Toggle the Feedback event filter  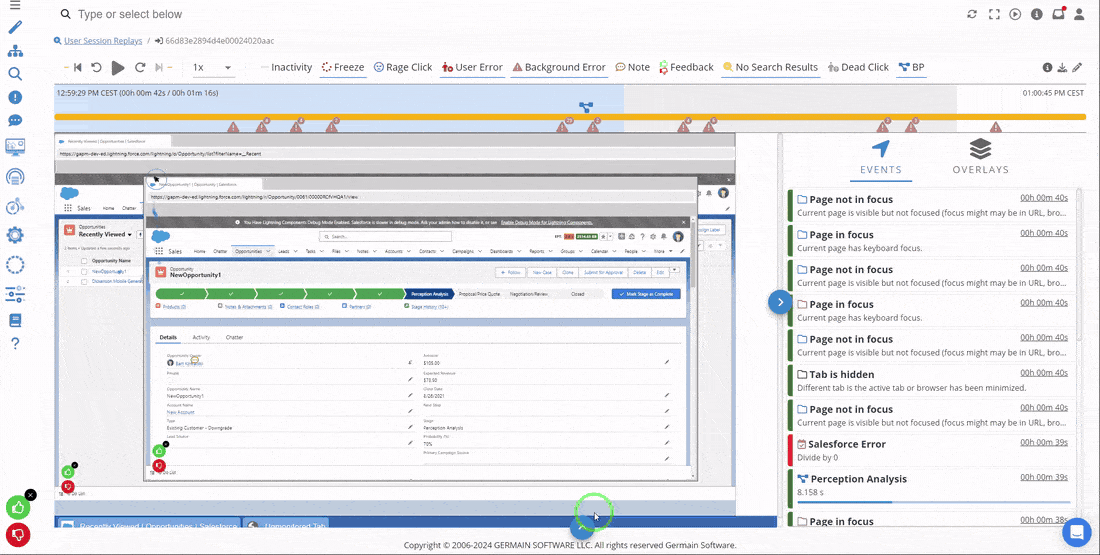click(686, 67)
